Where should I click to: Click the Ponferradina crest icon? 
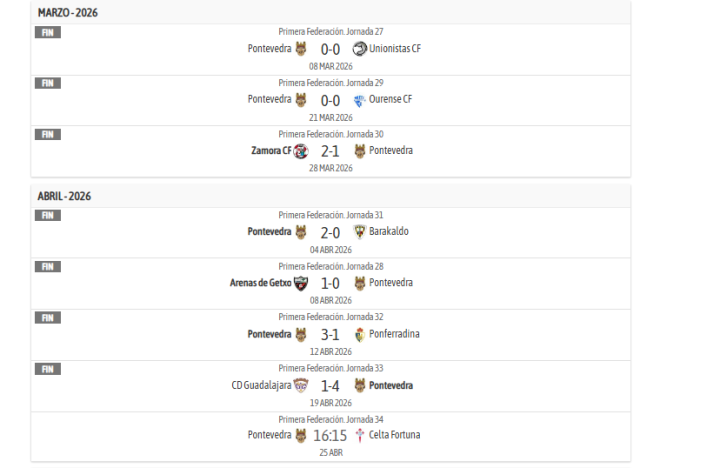click(x=360, y=334)
